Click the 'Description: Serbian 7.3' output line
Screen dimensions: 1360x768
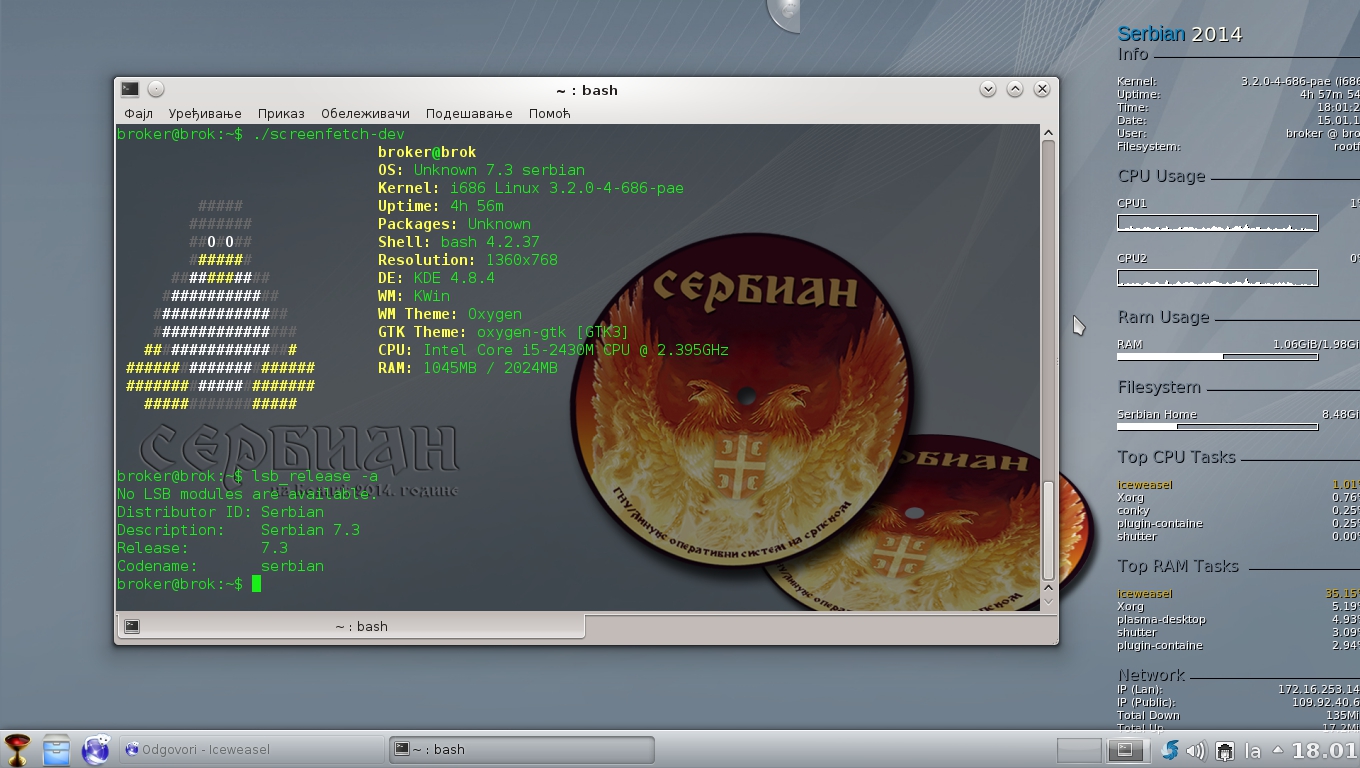click(238, 530)
